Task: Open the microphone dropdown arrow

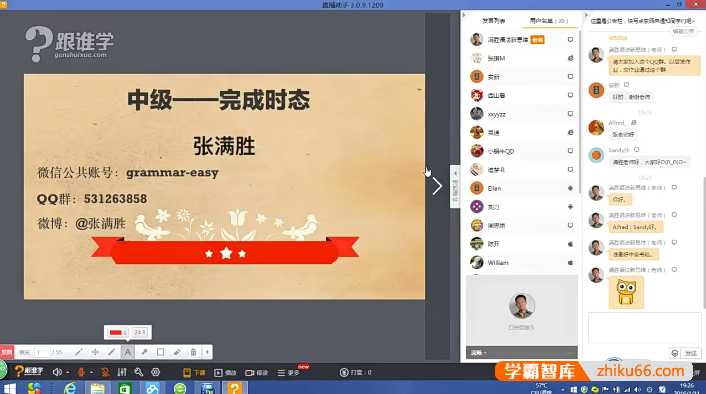Action: pos(91,373)
